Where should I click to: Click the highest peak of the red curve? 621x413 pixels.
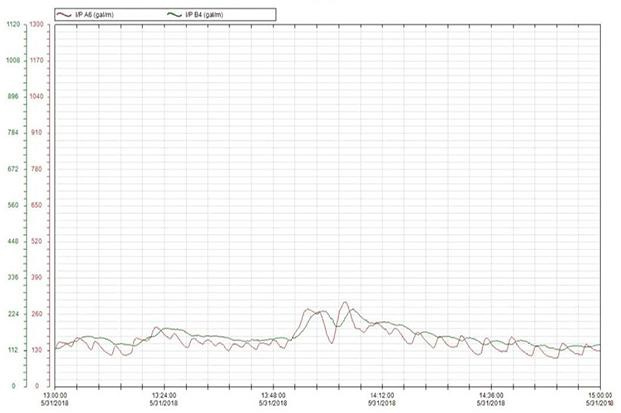[345, 302]
